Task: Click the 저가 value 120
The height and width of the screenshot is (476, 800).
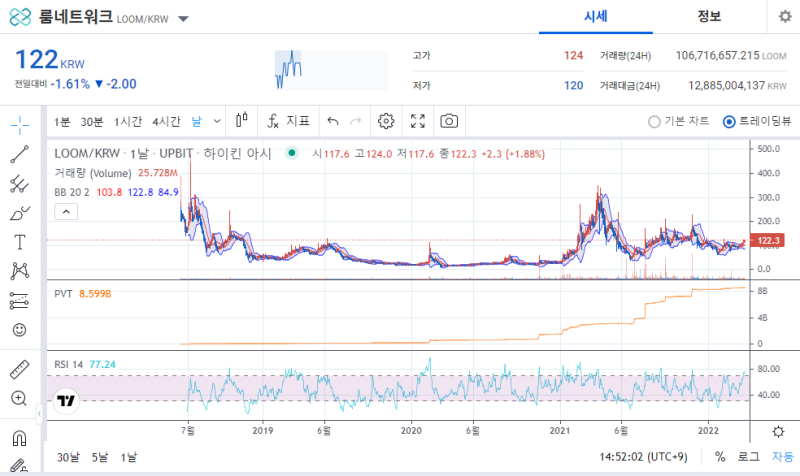Action: click(x=573, y=85)
